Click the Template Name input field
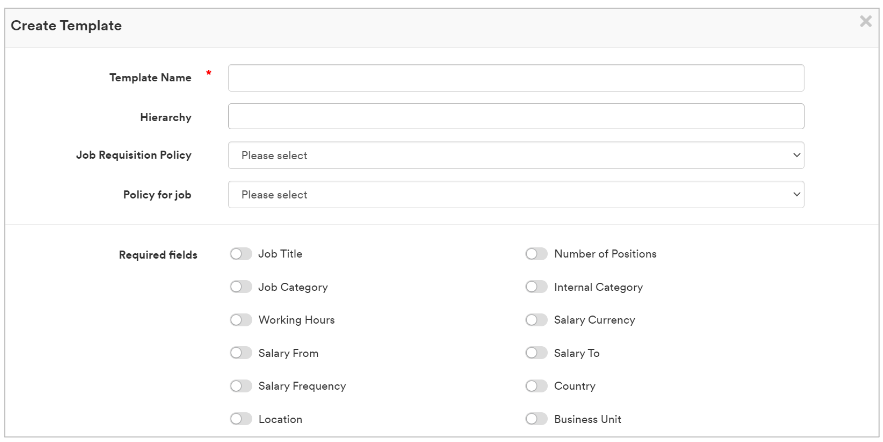This screenshot has height=442, width=883. 516,78
